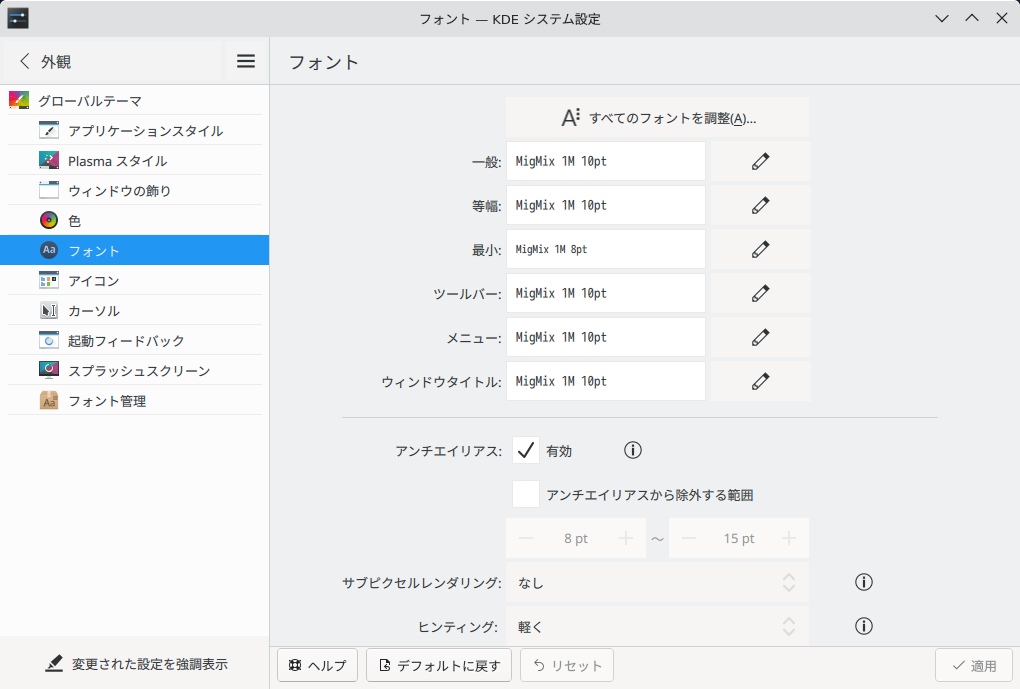Image resolution: width=1020 pixels, height=689 pixels.
Task: Click the 起動フィードバック icon
Action: (49, 340)
